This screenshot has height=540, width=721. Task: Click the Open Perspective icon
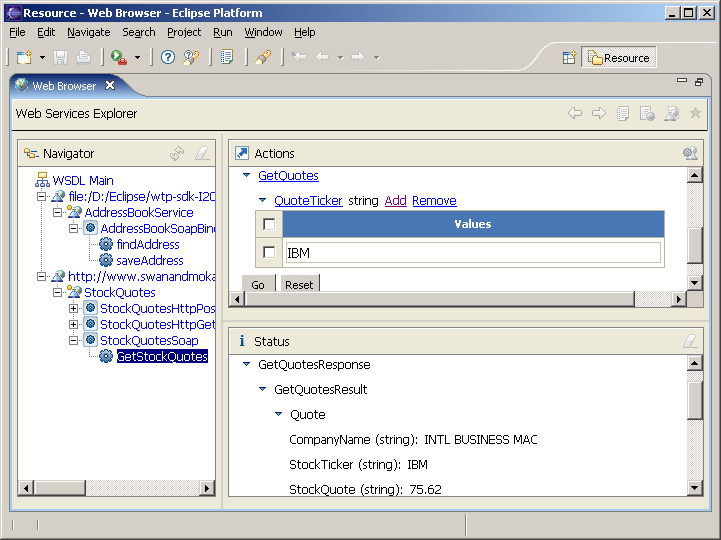[x=569, y=58]
